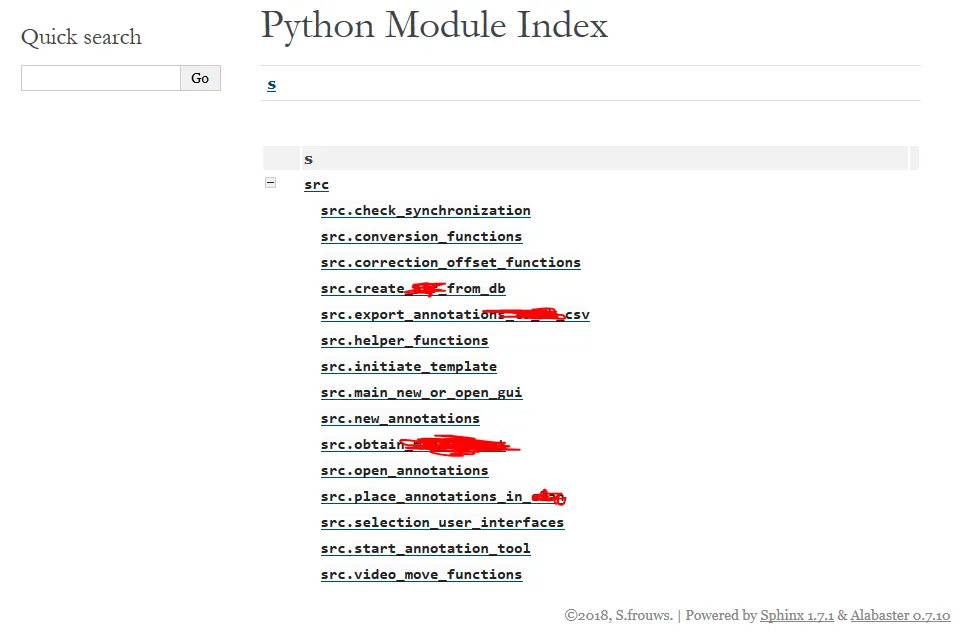Screen dimensions: 964x633
Task: Open src.selection_user_interfaces module
Action: point(442,523)
